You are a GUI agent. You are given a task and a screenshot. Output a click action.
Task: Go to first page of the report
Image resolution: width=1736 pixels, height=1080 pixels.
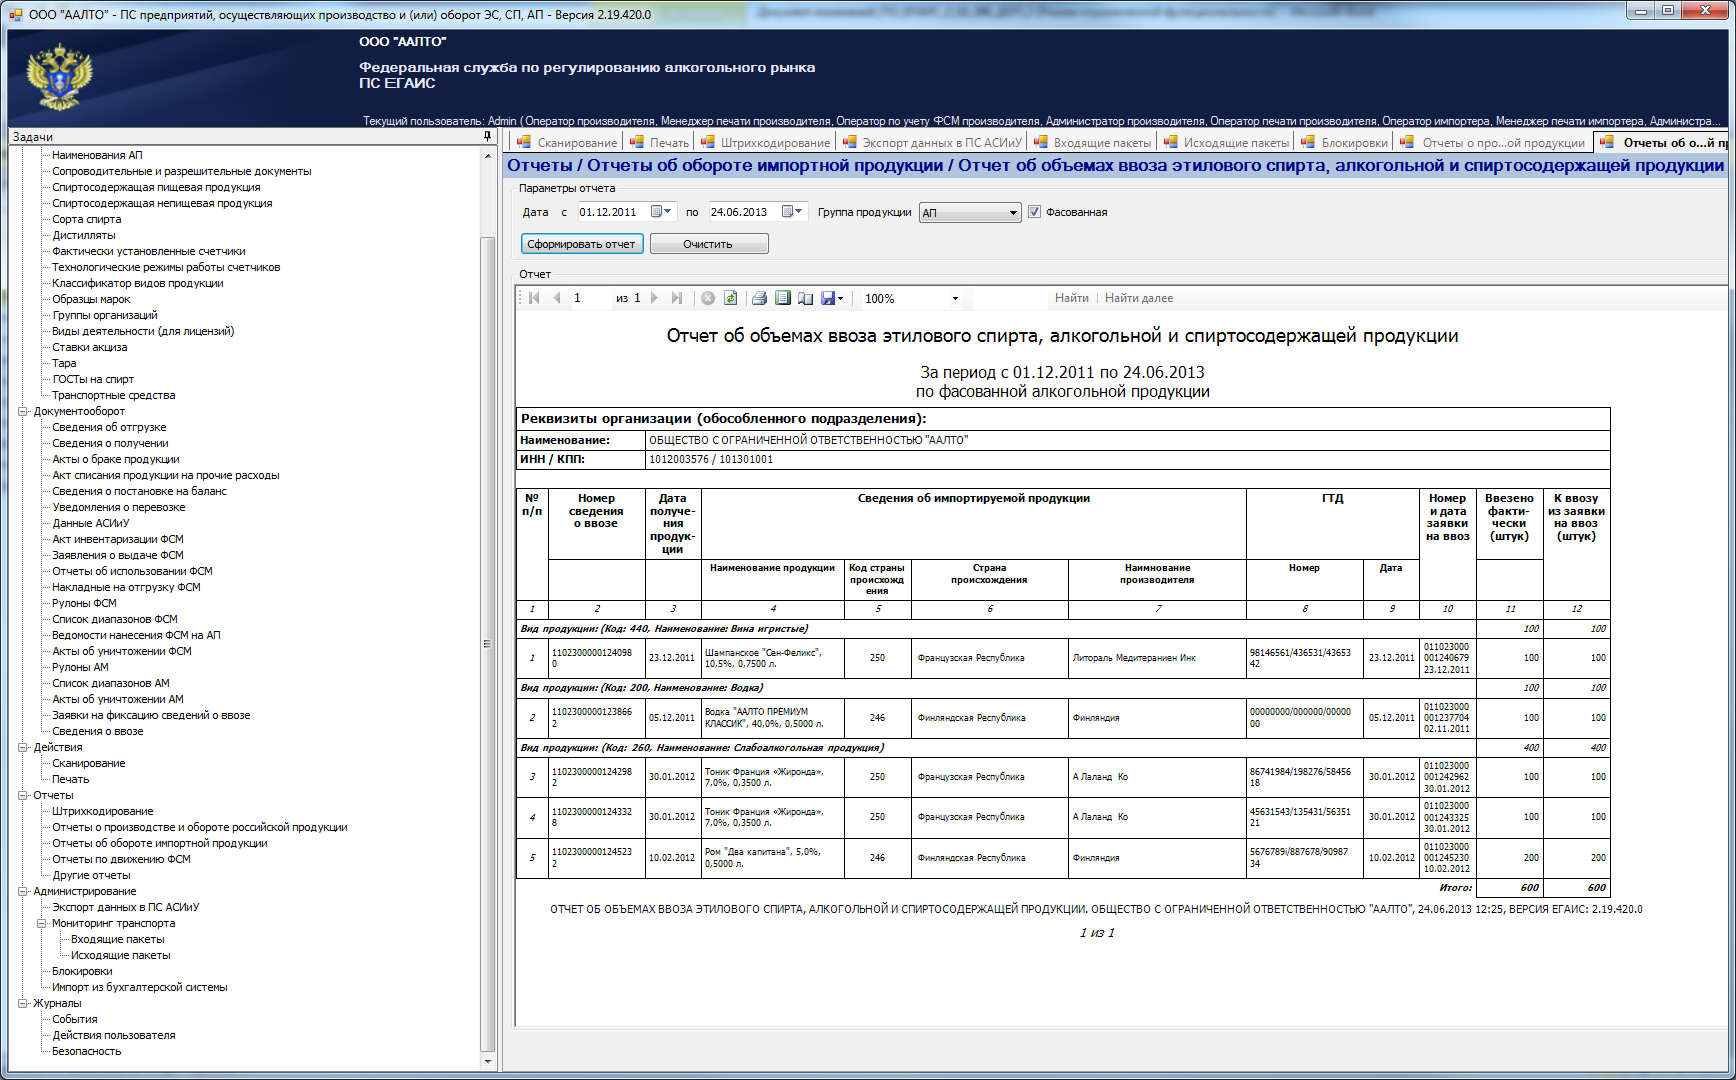point(535,298)
